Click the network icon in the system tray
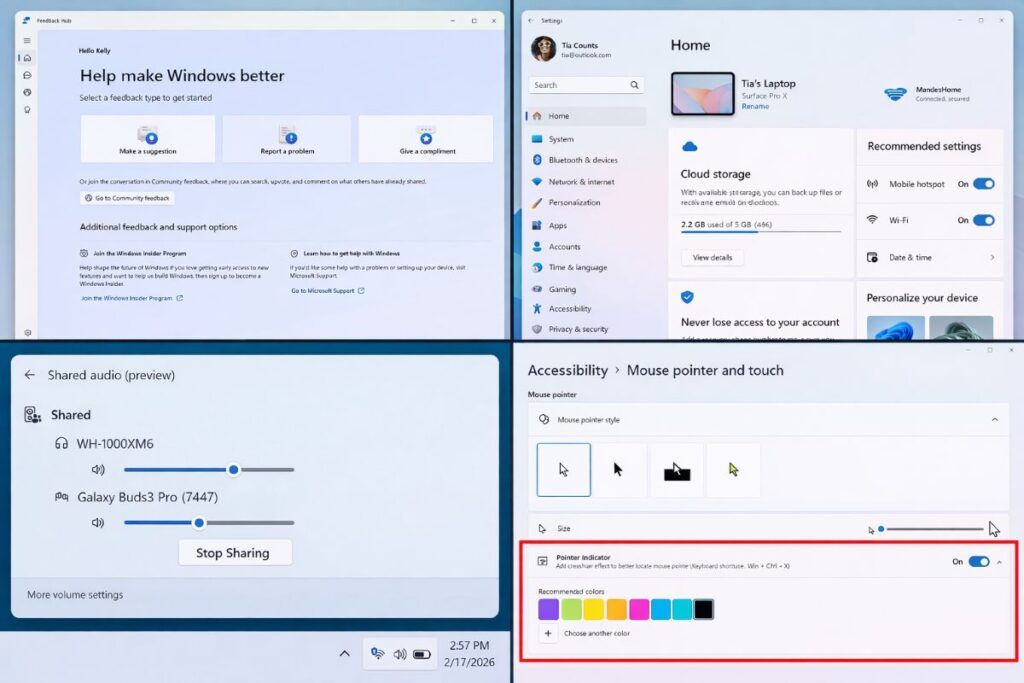The width and height of the screenshot is (1024, 683). tap(377, 653)
